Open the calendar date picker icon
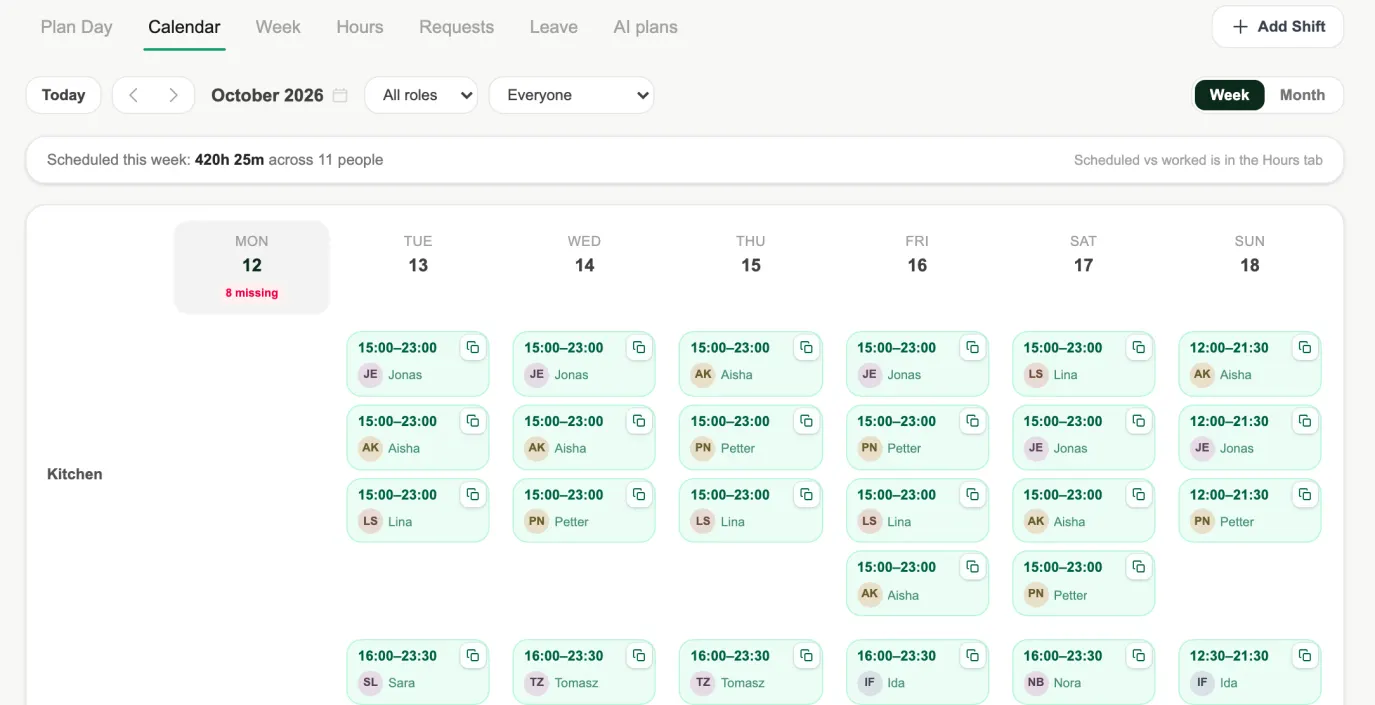 (x=340, y=96)
